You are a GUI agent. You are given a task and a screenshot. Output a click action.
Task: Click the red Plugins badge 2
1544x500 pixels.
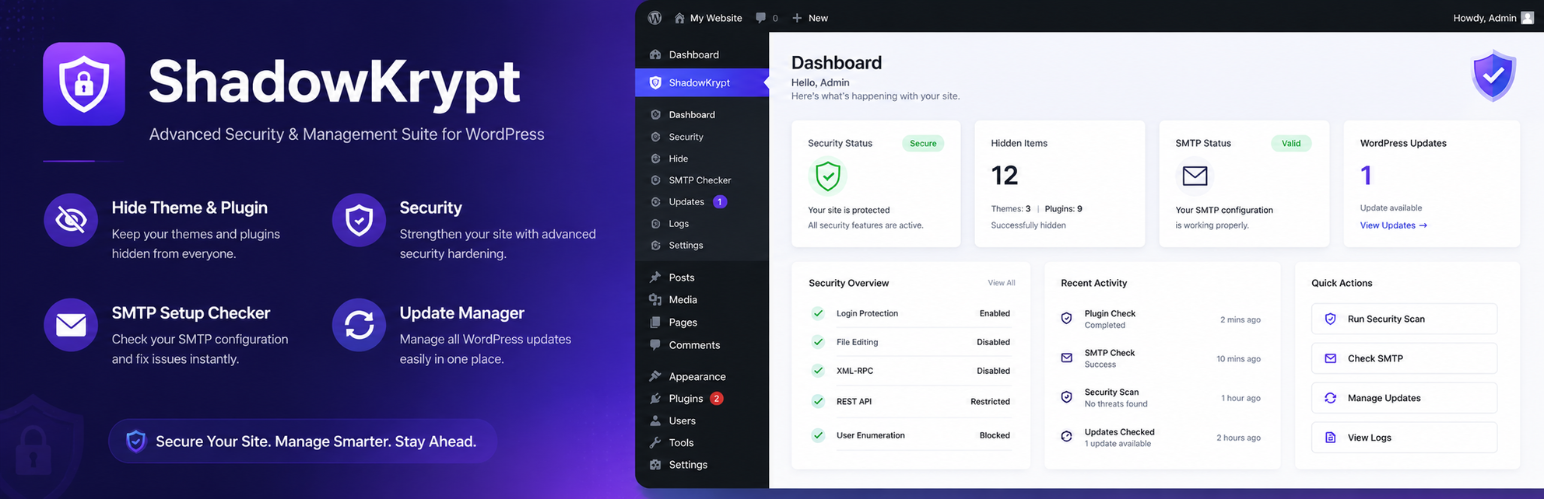(x=717, y=399)
